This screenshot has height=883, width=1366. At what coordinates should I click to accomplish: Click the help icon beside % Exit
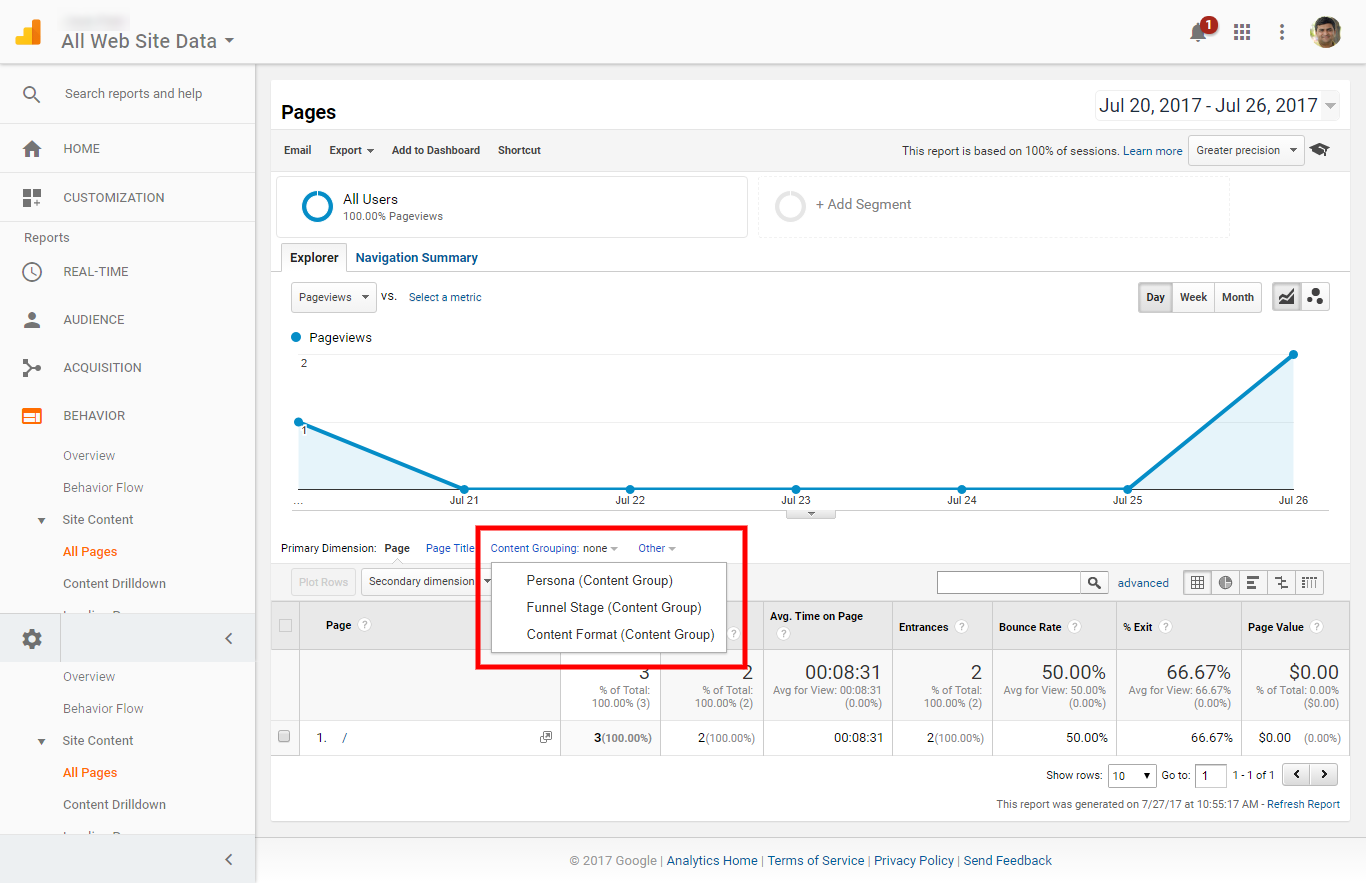[x=1165, y=627]
